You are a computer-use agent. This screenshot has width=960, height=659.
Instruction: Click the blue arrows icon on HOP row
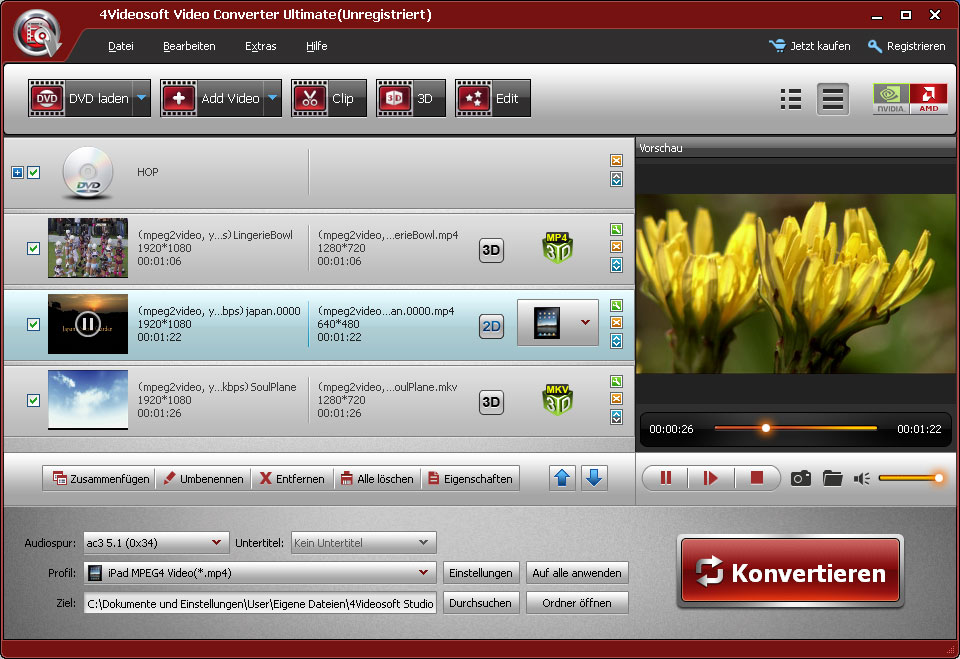click(x=617, y=179)
